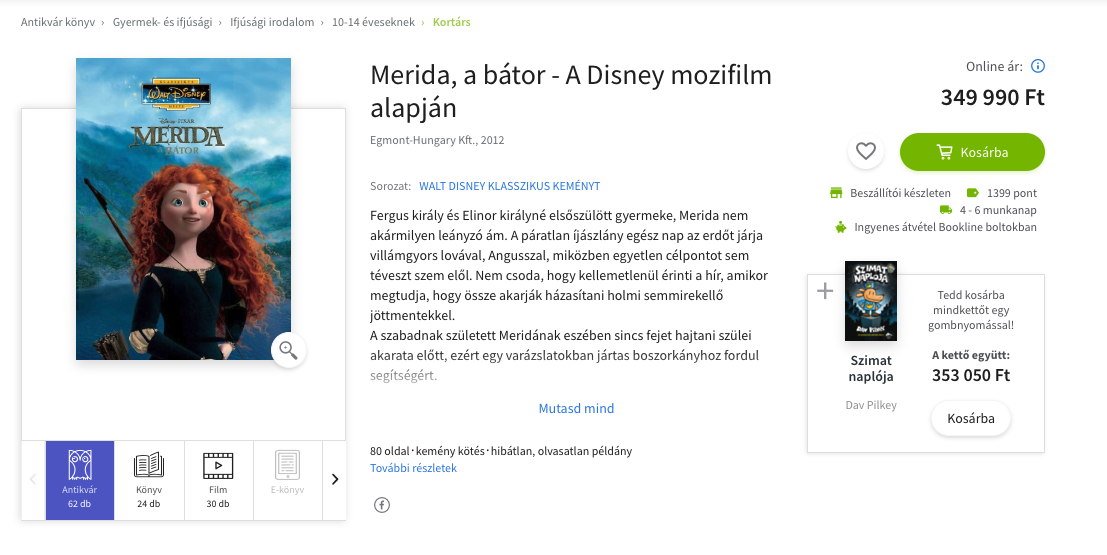Switch to the Film format tab
Viewport: 1107px width, 555px height.
pyautogui.click(x=218, y=480)
